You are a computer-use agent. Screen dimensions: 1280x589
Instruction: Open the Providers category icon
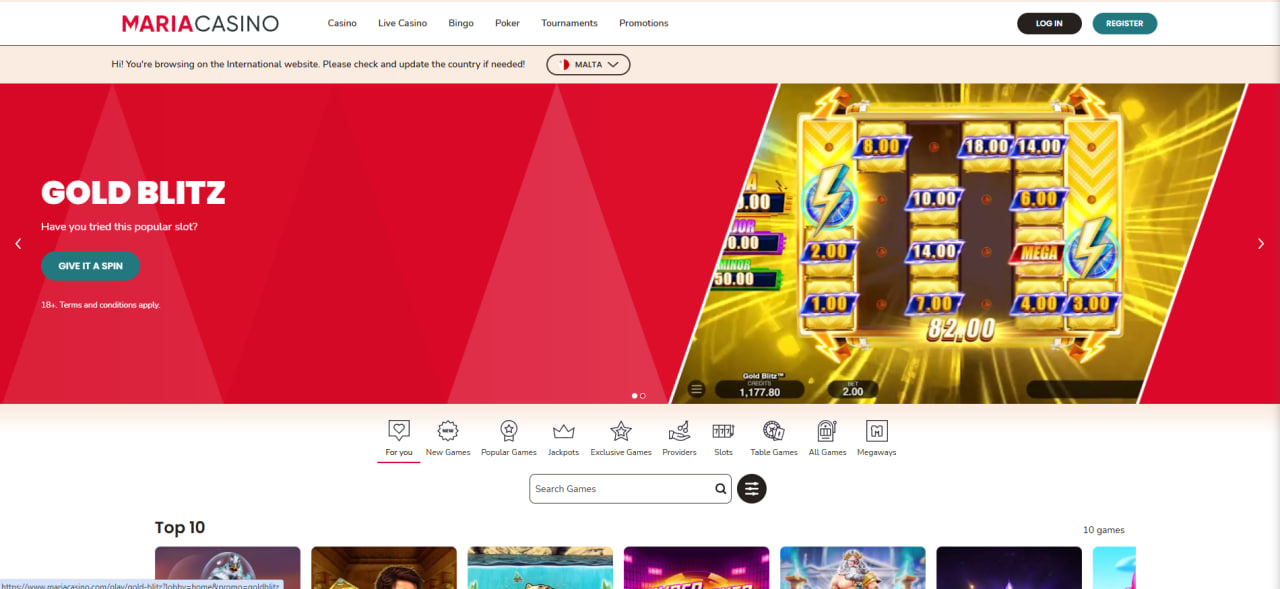coord(679,432)
